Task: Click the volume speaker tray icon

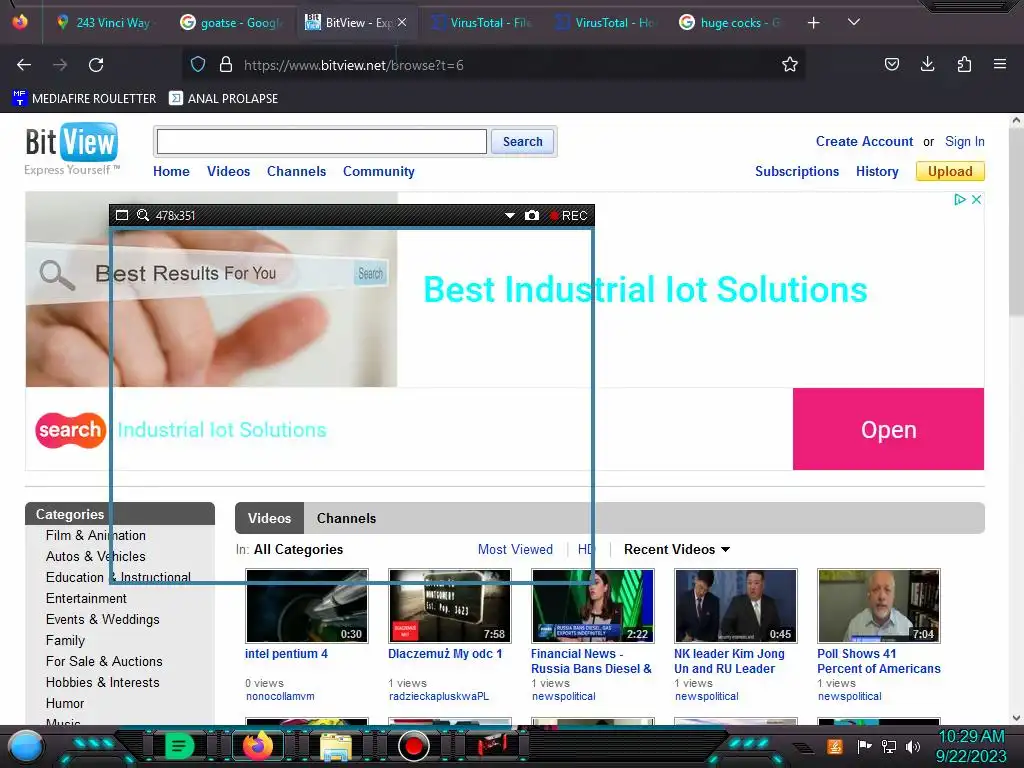Action: point(912,746)
